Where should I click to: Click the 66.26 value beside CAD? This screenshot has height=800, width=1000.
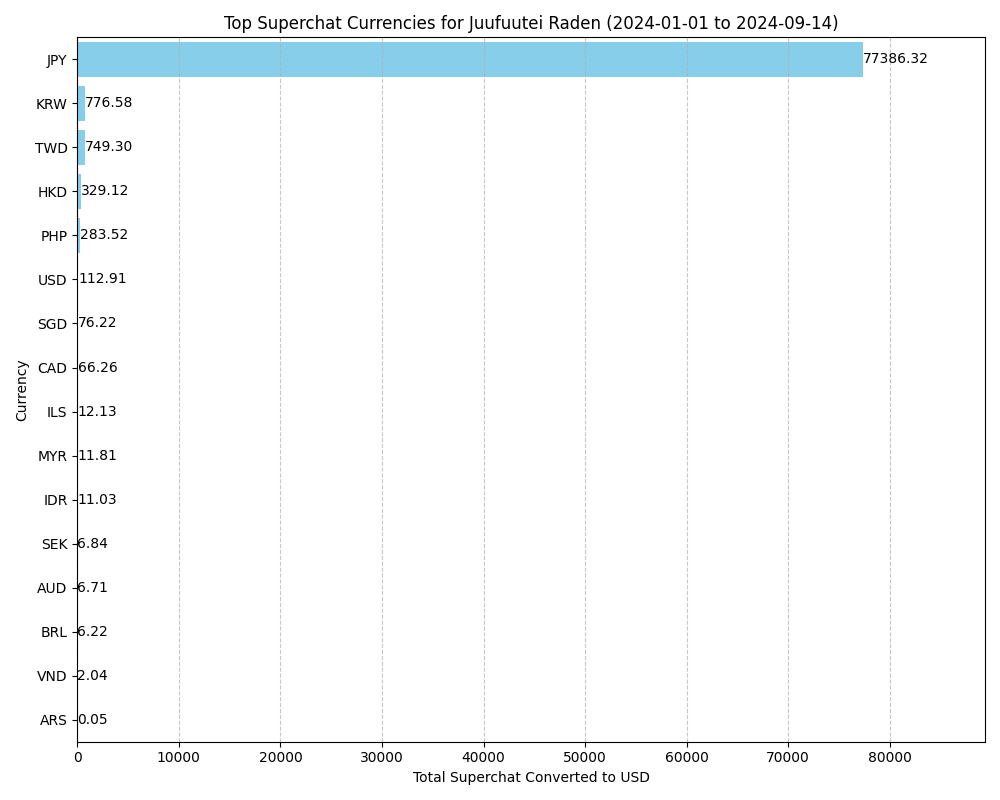pyautogui.click(x=97, y=368)
